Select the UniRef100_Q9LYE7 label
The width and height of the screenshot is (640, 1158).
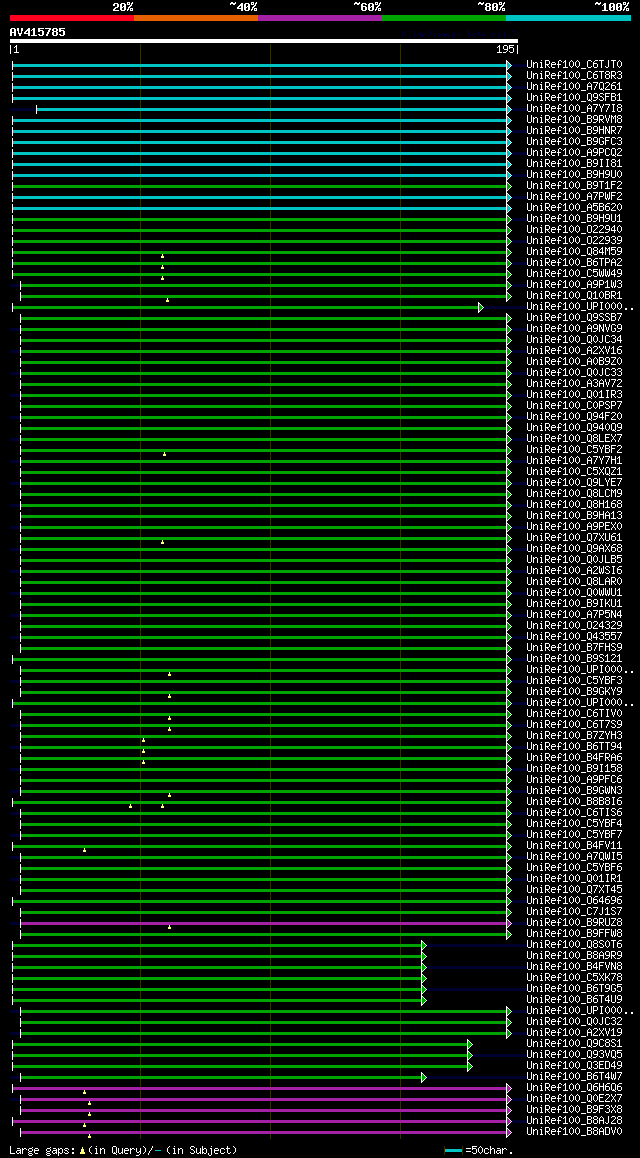pos(574,482)
